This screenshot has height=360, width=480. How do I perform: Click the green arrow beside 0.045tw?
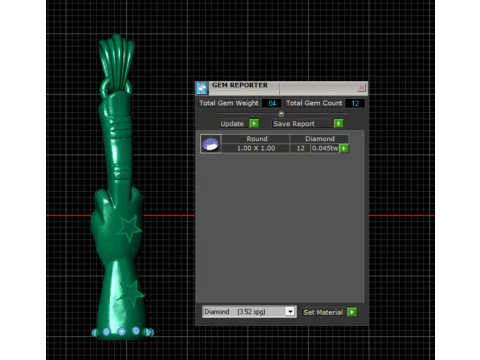coord(344,148)
